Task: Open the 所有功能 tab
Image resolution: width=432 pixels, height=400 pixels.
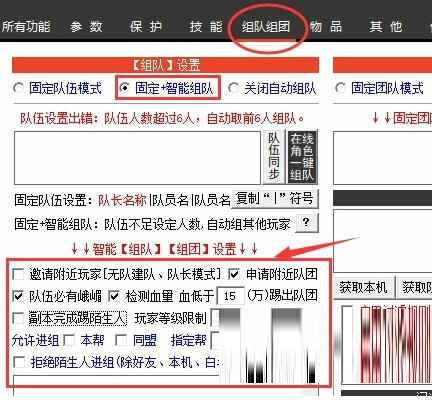Action: tap(26, 27)
